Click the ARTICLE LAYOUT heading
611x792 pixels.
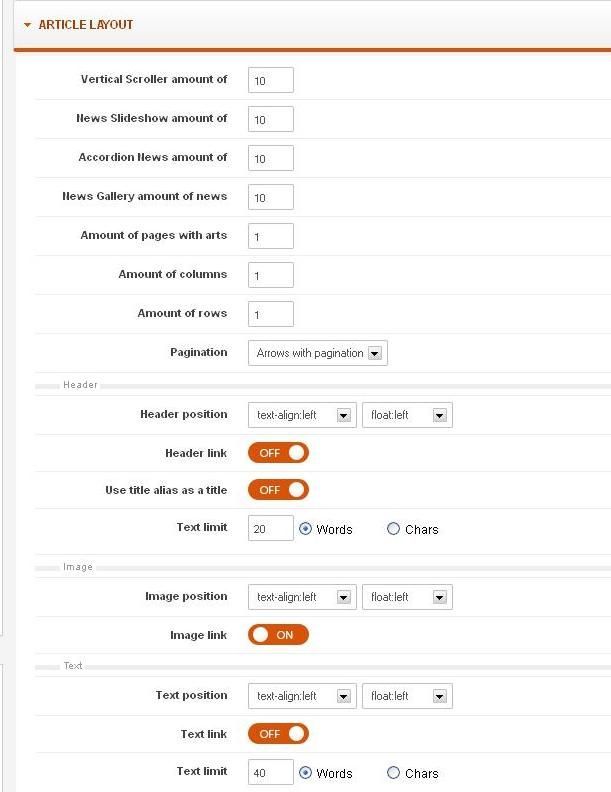coord(86,25)
